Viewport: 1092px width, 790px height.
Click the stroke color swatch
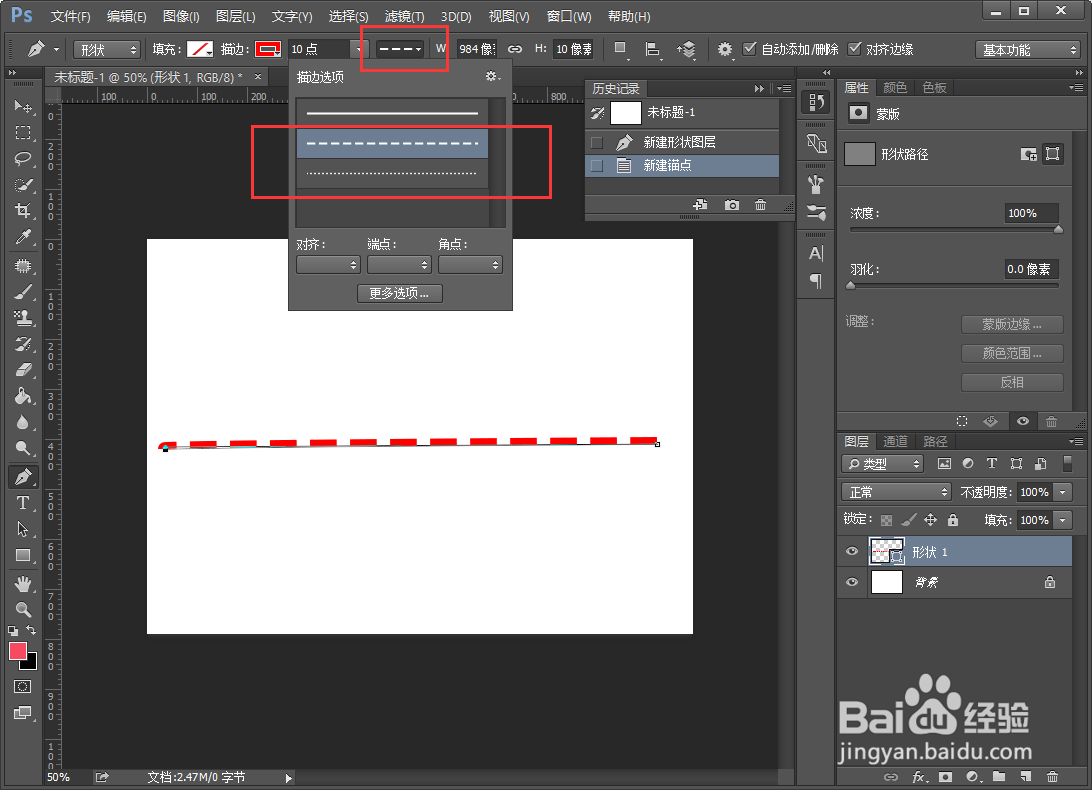click(x=267, y=49)
